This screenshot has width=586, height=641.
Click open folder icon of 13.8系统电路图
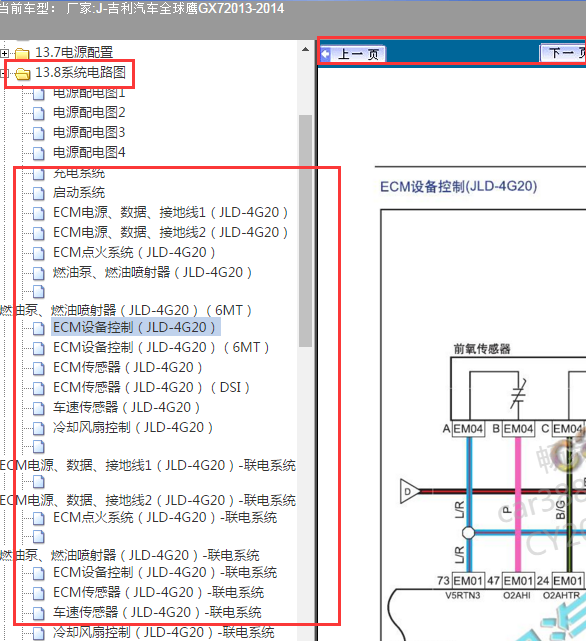coord(22,74)
